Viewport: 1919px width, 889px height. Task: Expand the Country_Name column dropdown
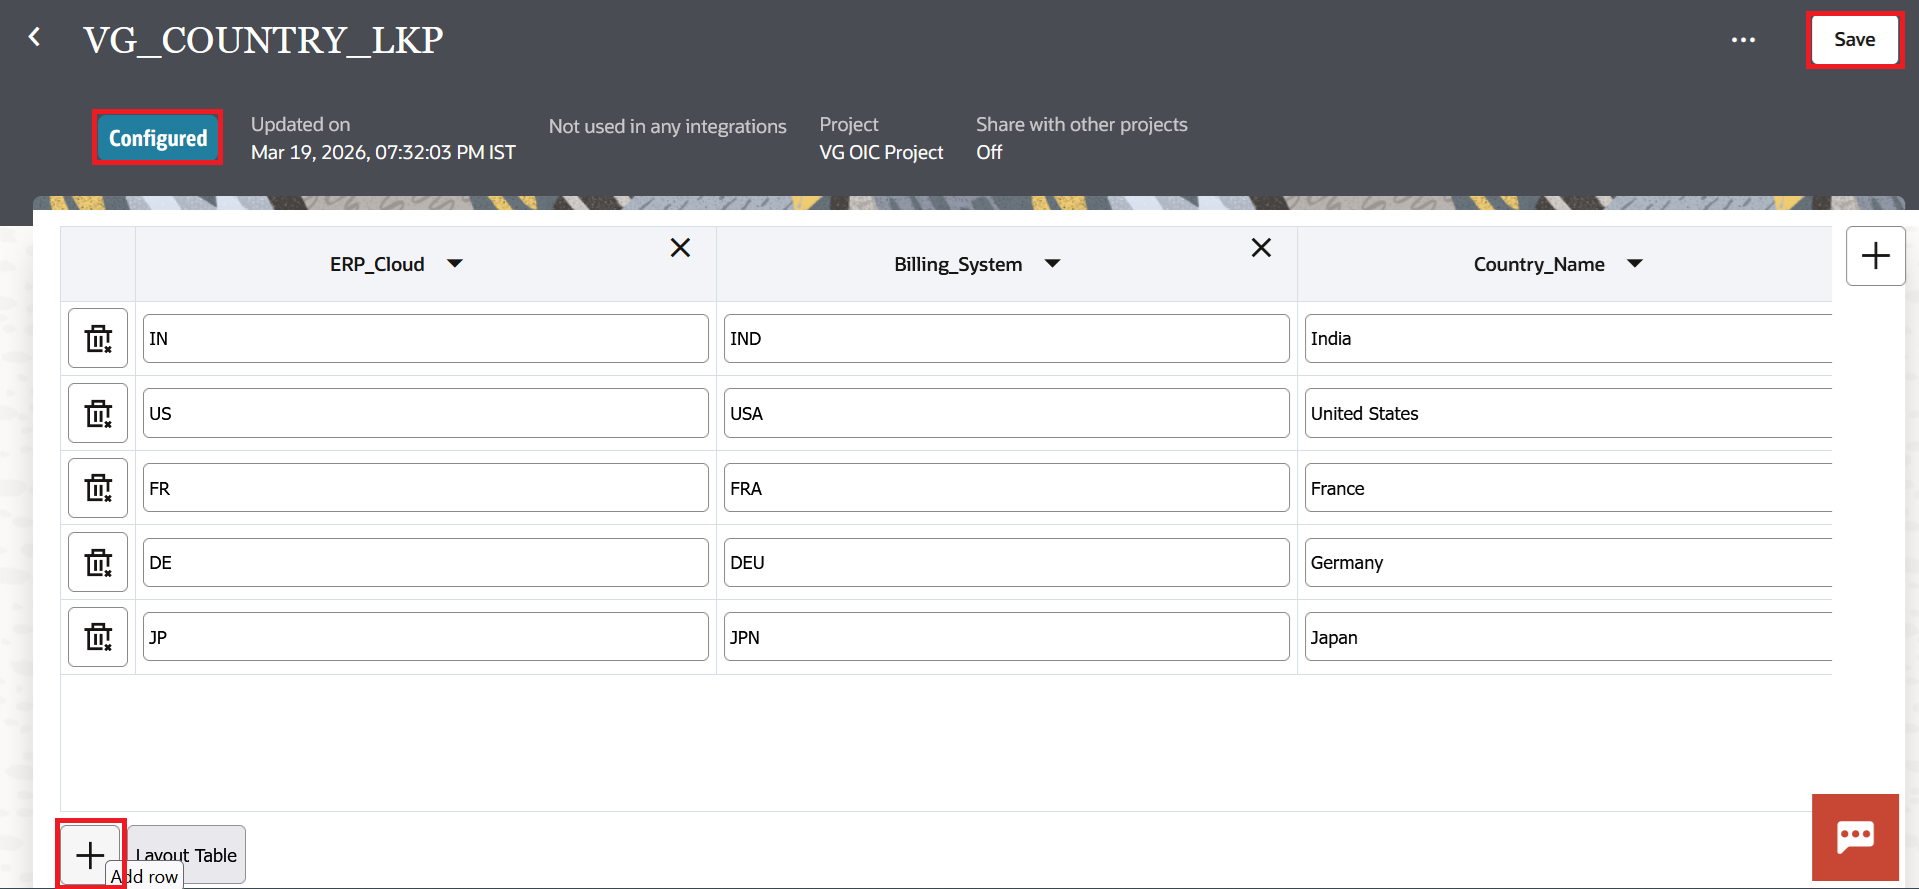(1635, 264)
